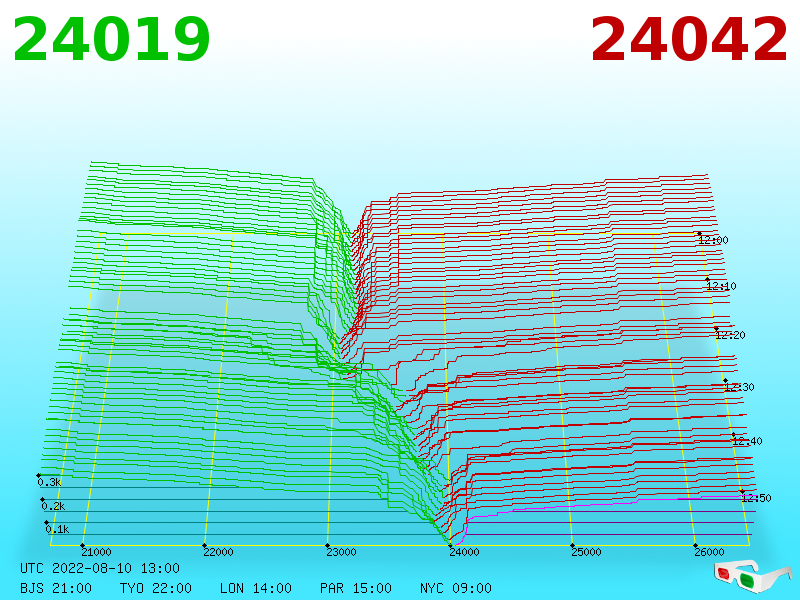The image size is (800, 600).
Task: Click the 23000 price axis label
Action: coord(341,552)
